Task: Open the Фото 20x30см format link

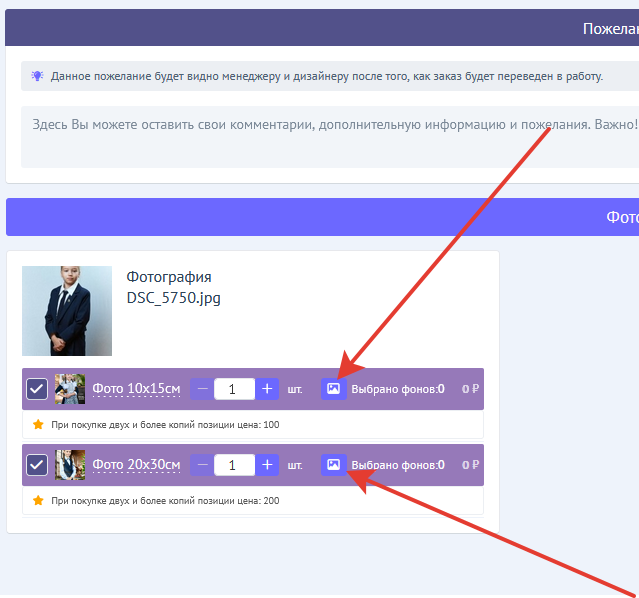Action: coord(136,465)
